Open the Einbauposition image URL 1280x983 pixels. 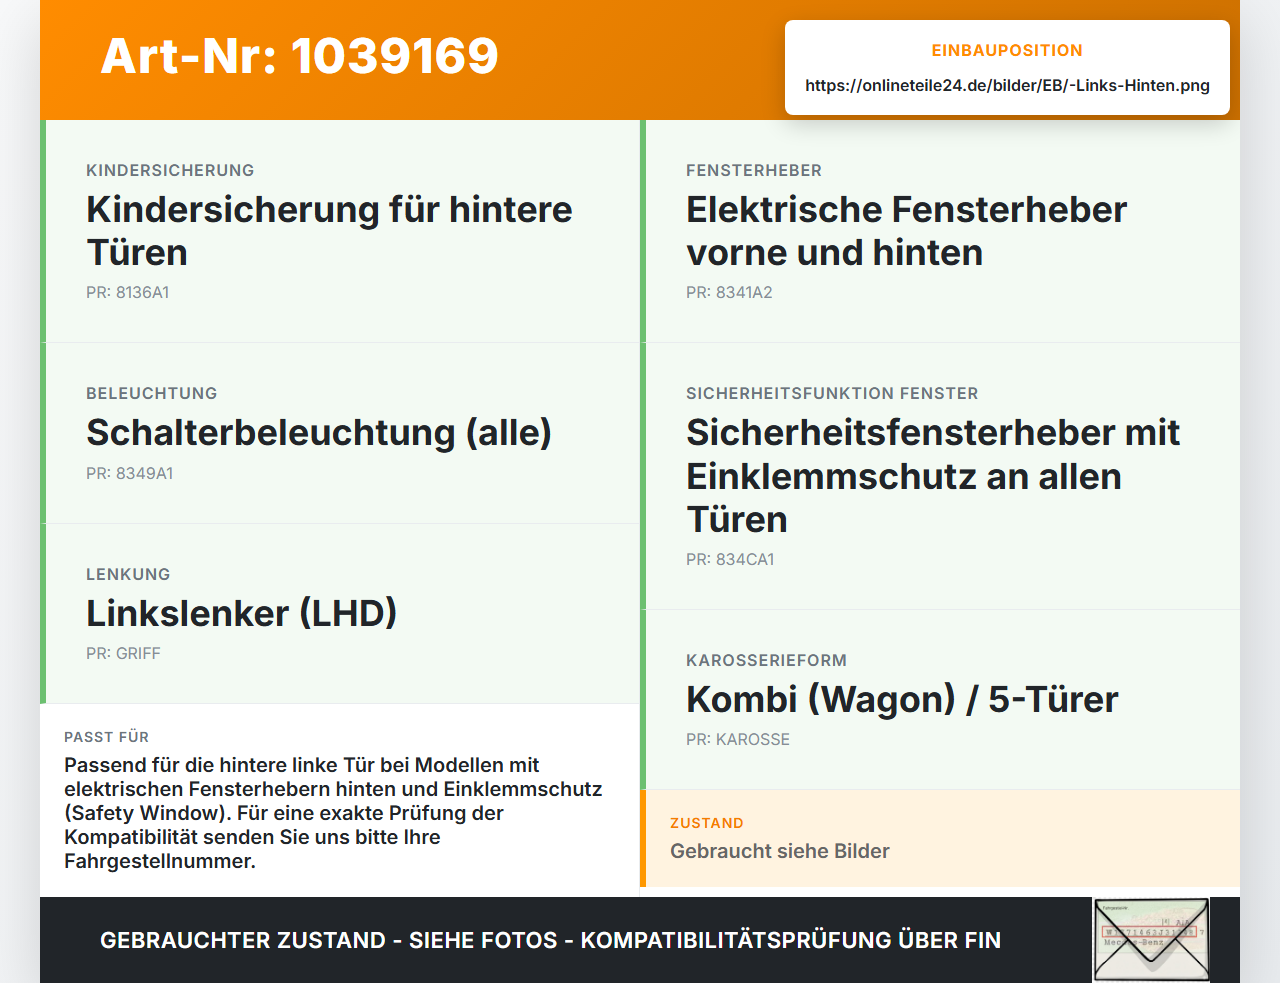pos(1007,86)
